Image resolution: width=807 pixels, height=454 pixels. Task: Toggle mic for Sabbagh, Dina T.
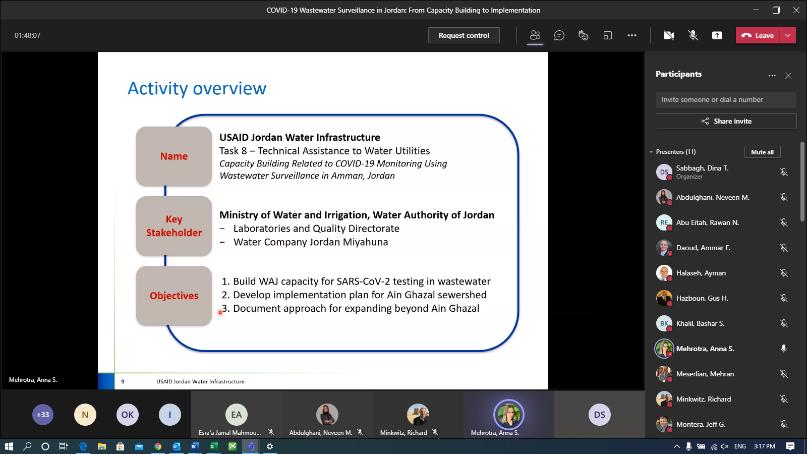click(784, 172)
